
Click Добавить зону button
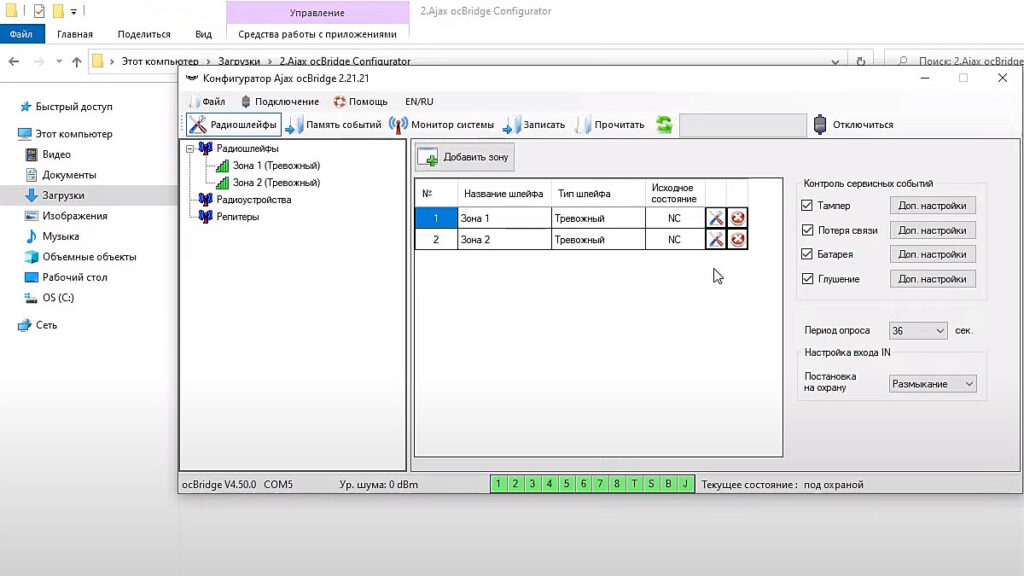464,157
